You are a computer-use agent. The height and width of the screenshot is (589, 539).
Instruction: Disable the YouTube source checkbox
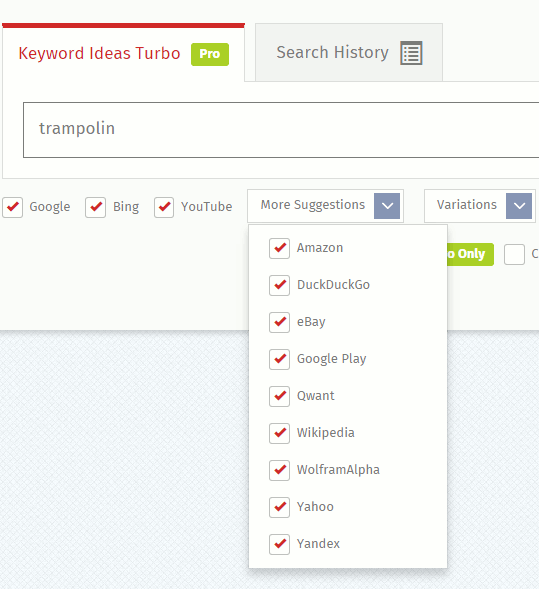click(x=164, y=207)
